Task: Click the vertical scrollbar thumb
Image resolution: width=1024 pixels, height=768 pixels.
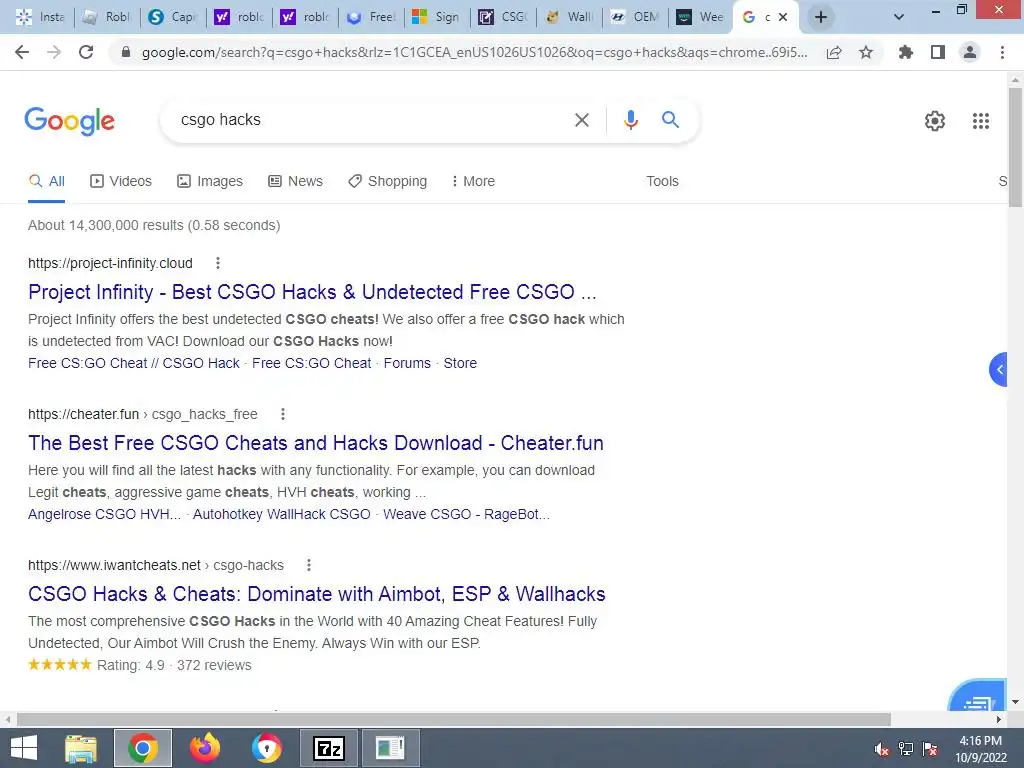Action: [1014, 147]
